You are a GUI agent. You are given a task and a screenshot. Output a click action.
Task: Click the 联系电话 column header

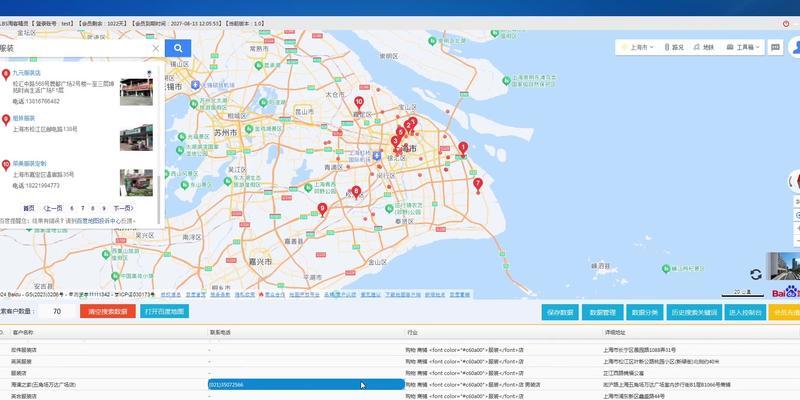(x=220, y=332)
